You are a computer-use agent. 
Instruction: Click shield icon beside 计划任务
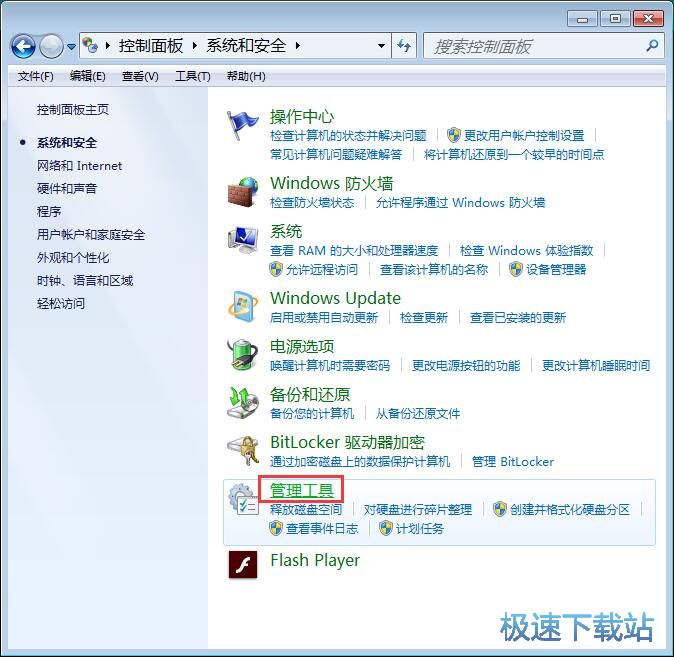click(x=386, y=528)
